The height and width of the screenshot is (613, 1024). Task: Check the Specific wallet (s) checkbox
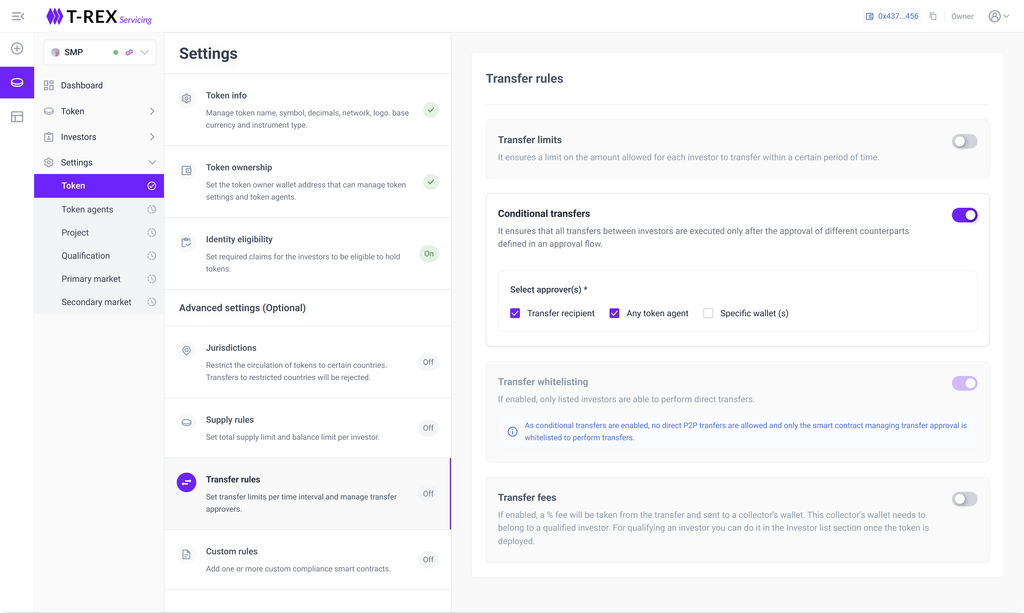tap(708, 313)
